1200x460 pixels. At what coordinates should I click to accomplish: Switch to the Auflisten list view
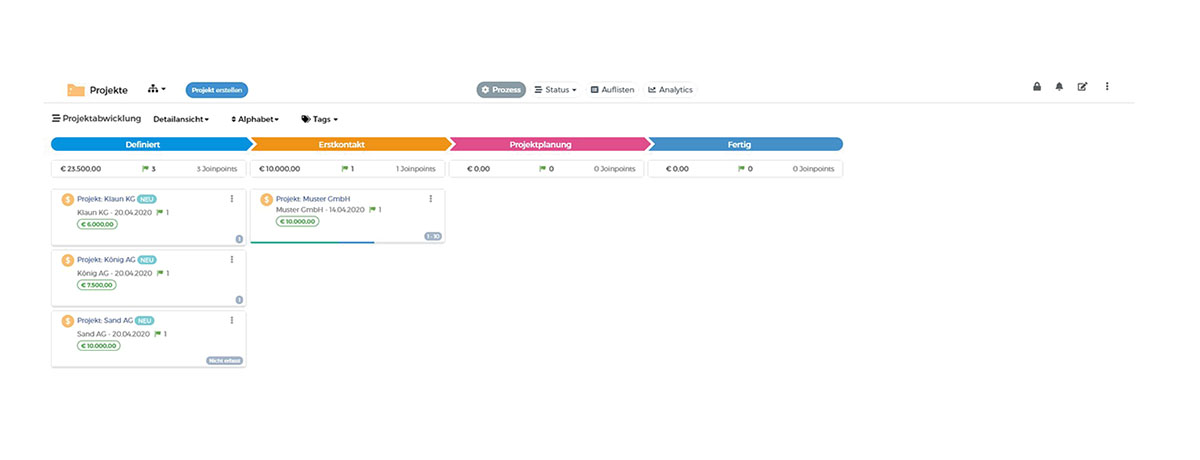pyautogui.click(x=612, y=90)
